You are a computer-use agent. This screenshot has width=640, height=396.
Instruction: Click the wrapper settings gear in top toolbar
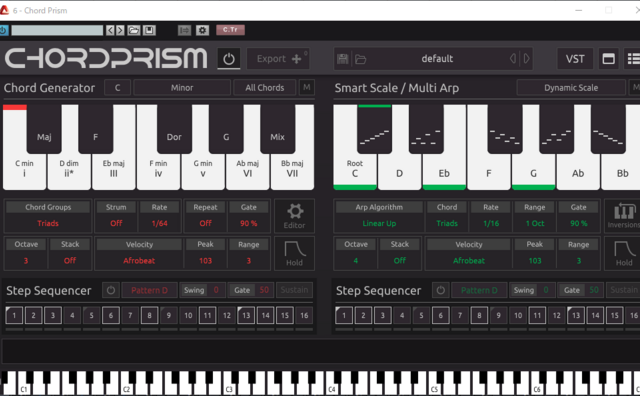pos(202,30)
